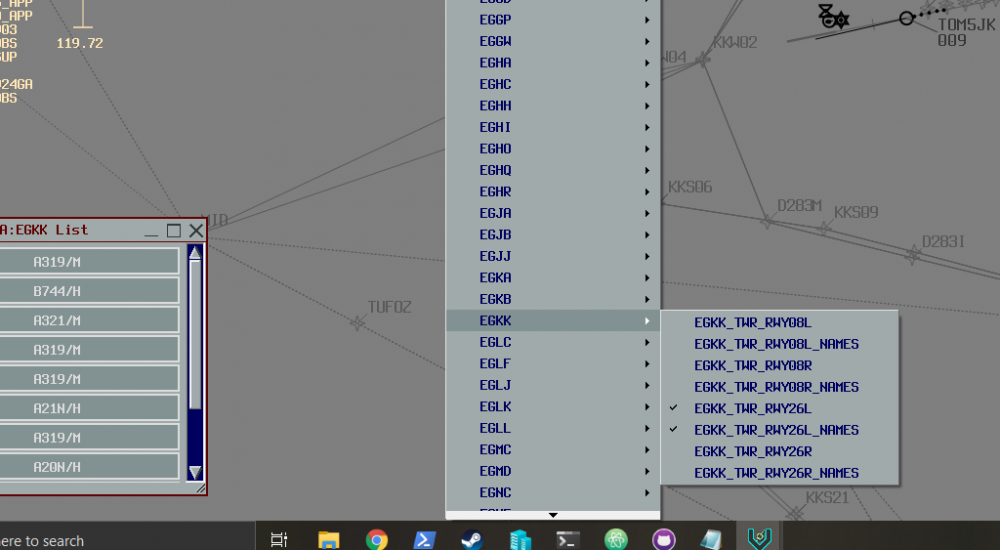Click the EGKK List window resize grip
This screenshot has width=1000, height=550.
tap(200, 489)
